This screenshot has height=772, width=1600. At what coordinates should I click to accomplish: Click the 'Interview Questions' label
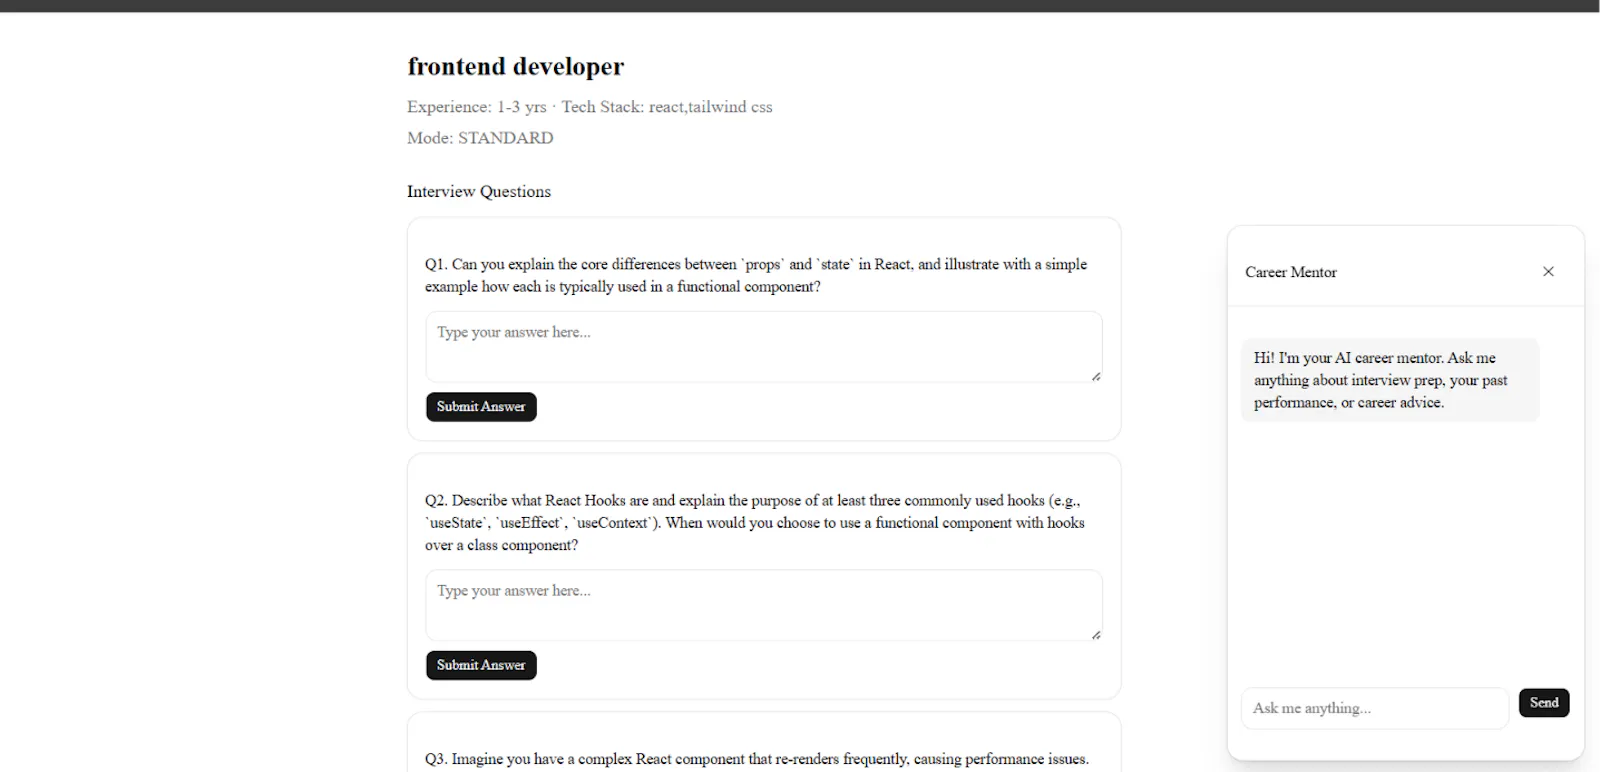(479, 192)
